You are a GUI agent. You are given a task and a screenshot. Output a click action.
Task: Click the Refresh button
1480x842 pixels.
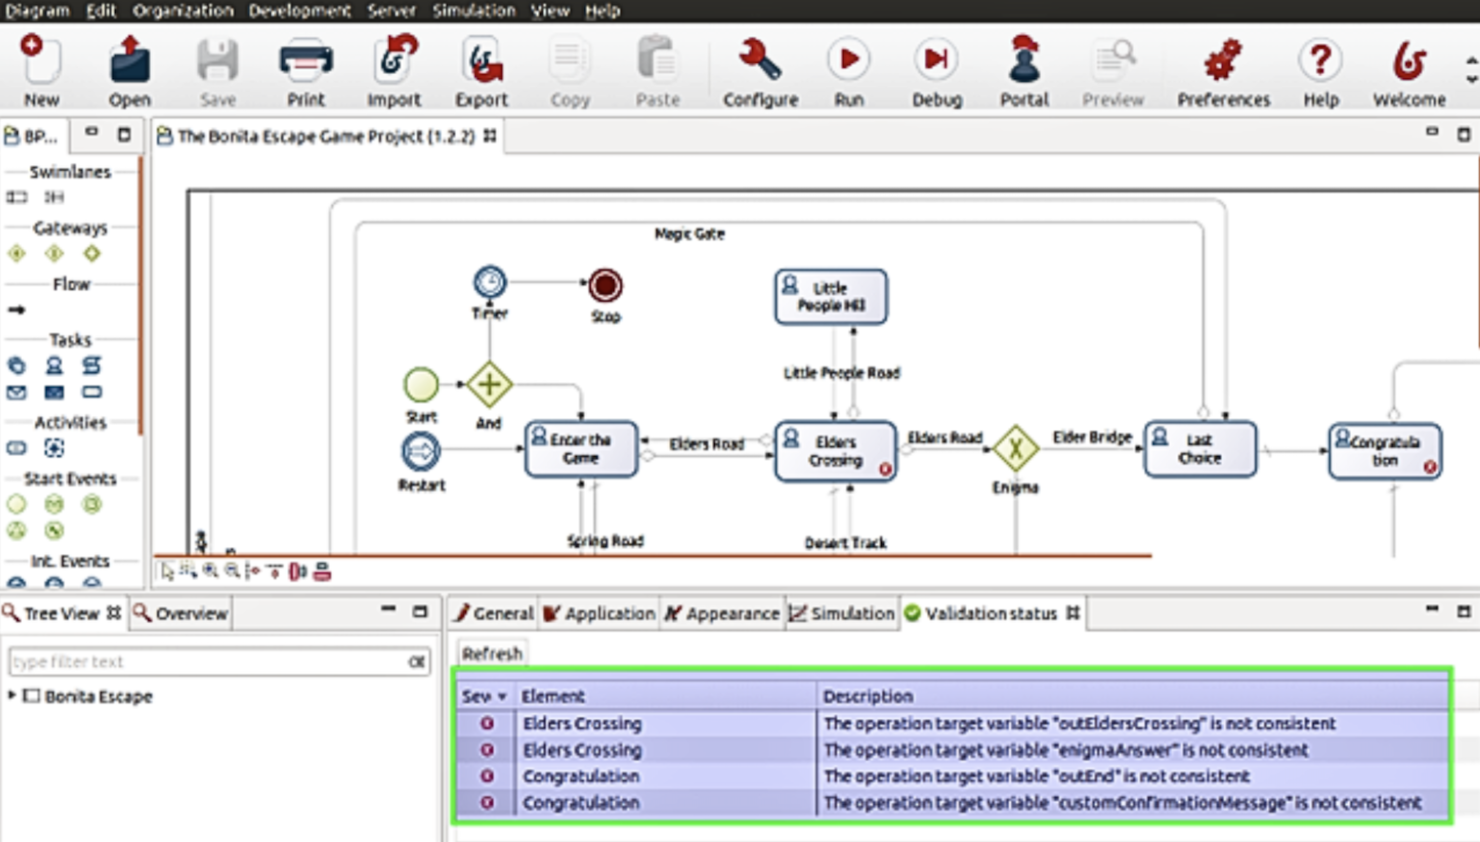click(492, 653)
